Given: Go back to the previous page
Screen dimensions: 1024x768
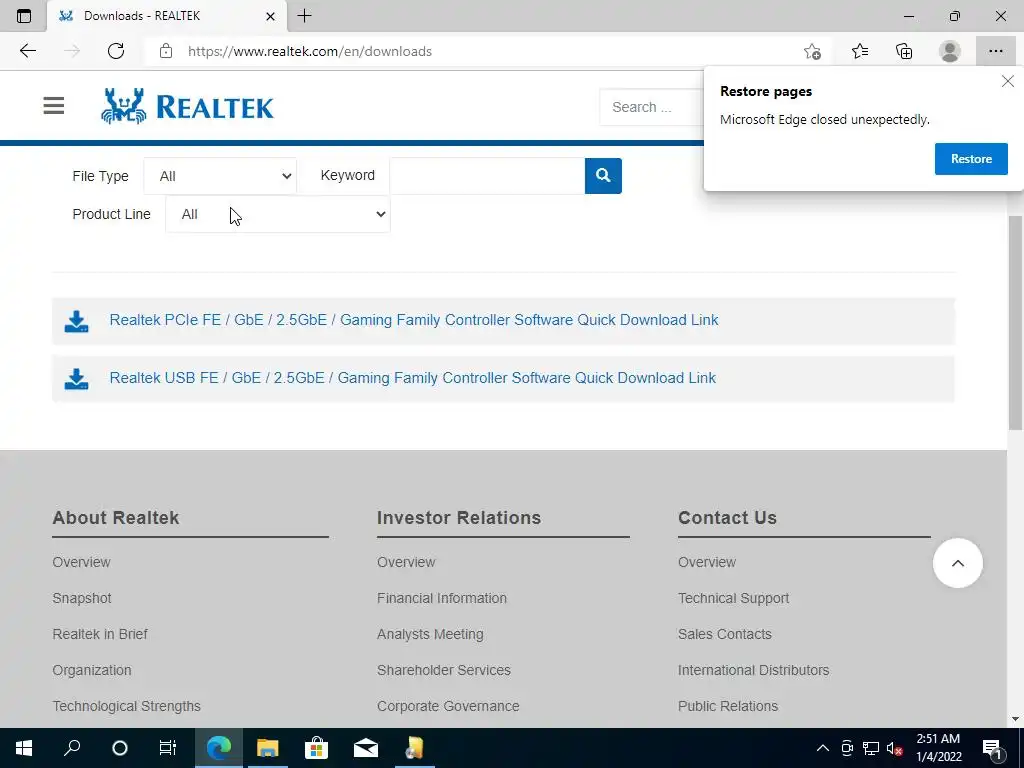Looking at the screenshot, I should point(27,51).
